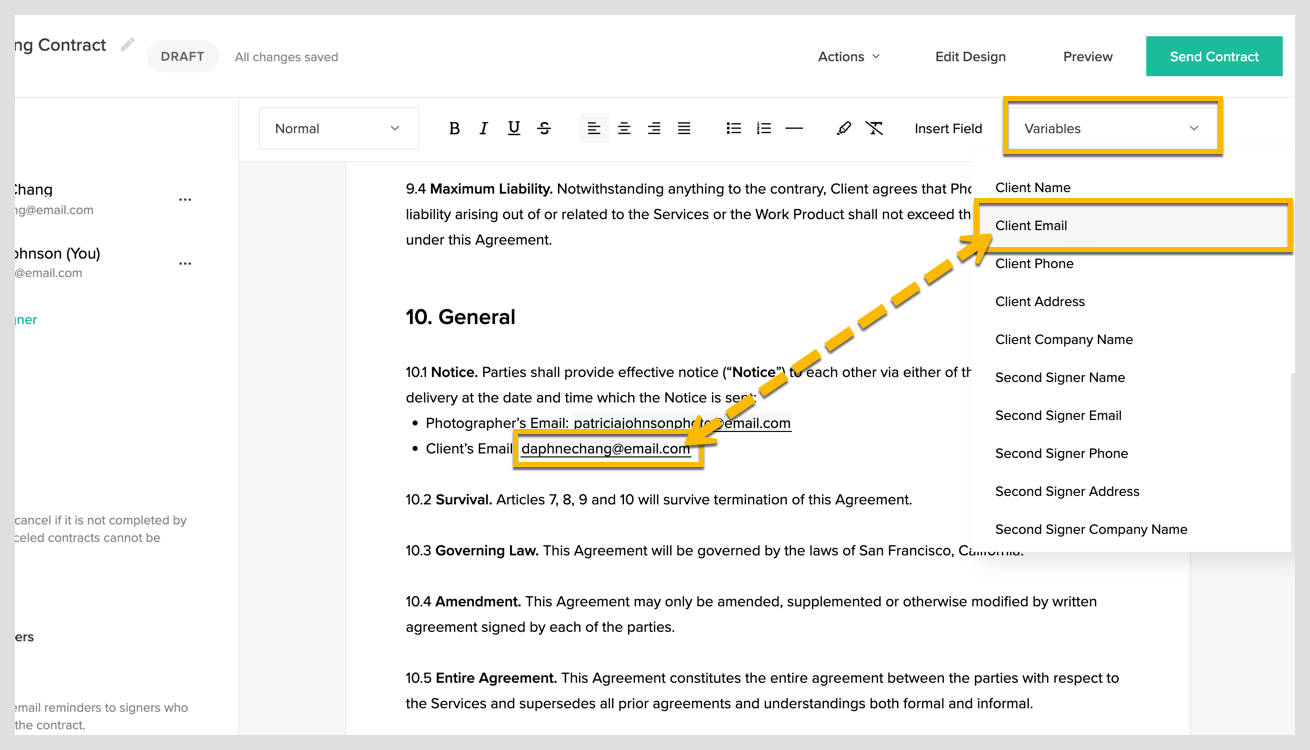Apply underline formatting
This screenshot has height=750, width=1310.
[x=514, y=128]
